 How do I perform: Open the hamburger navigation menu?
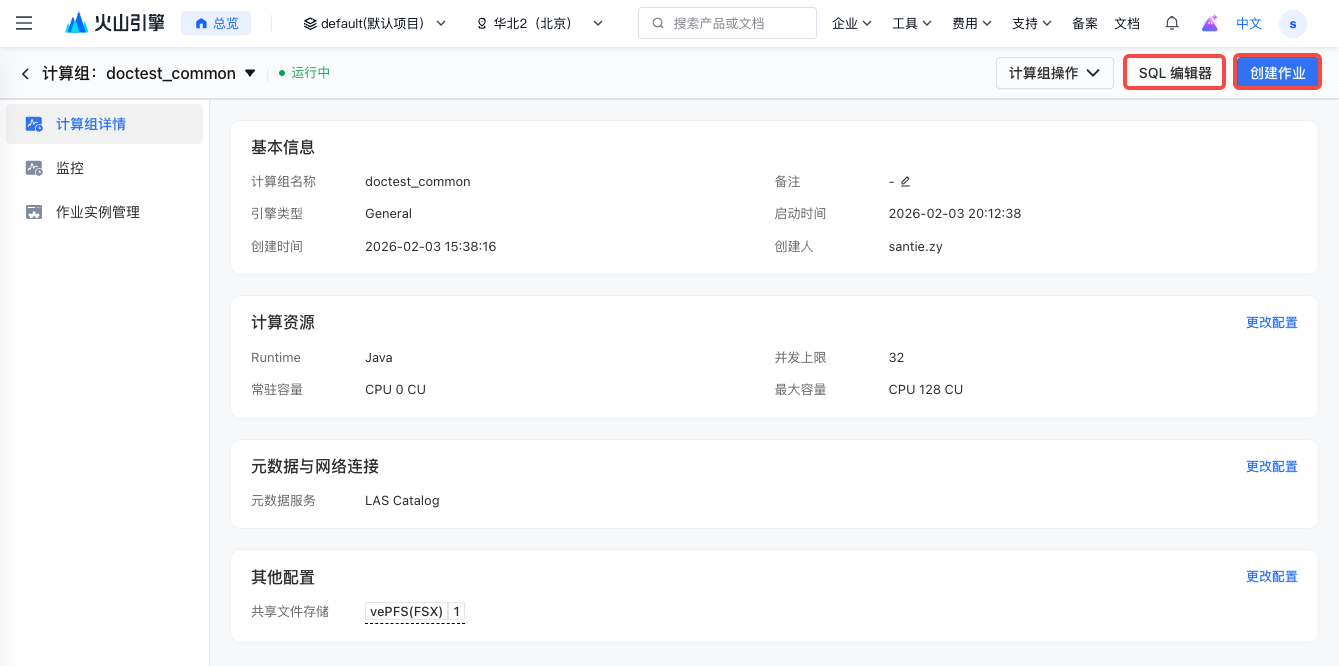pyautogui.click(x=24, y=23)
